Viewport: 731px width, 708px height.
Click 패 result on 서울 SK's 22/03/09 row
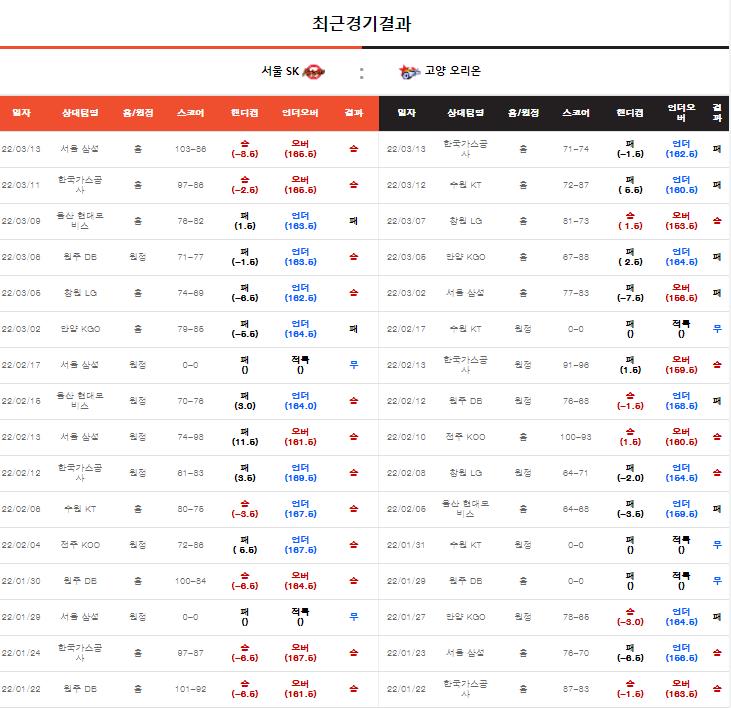pyautogui.click(x=353, y=221)
